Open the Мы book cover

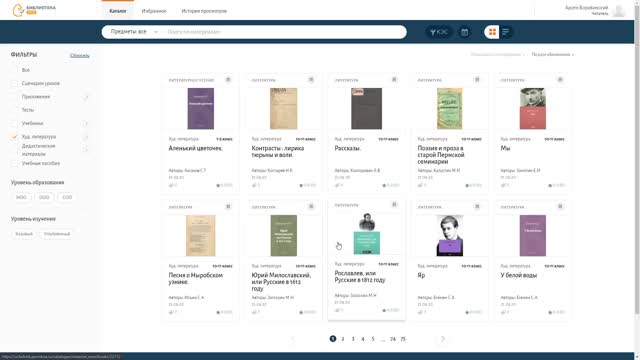click(533, 109)
